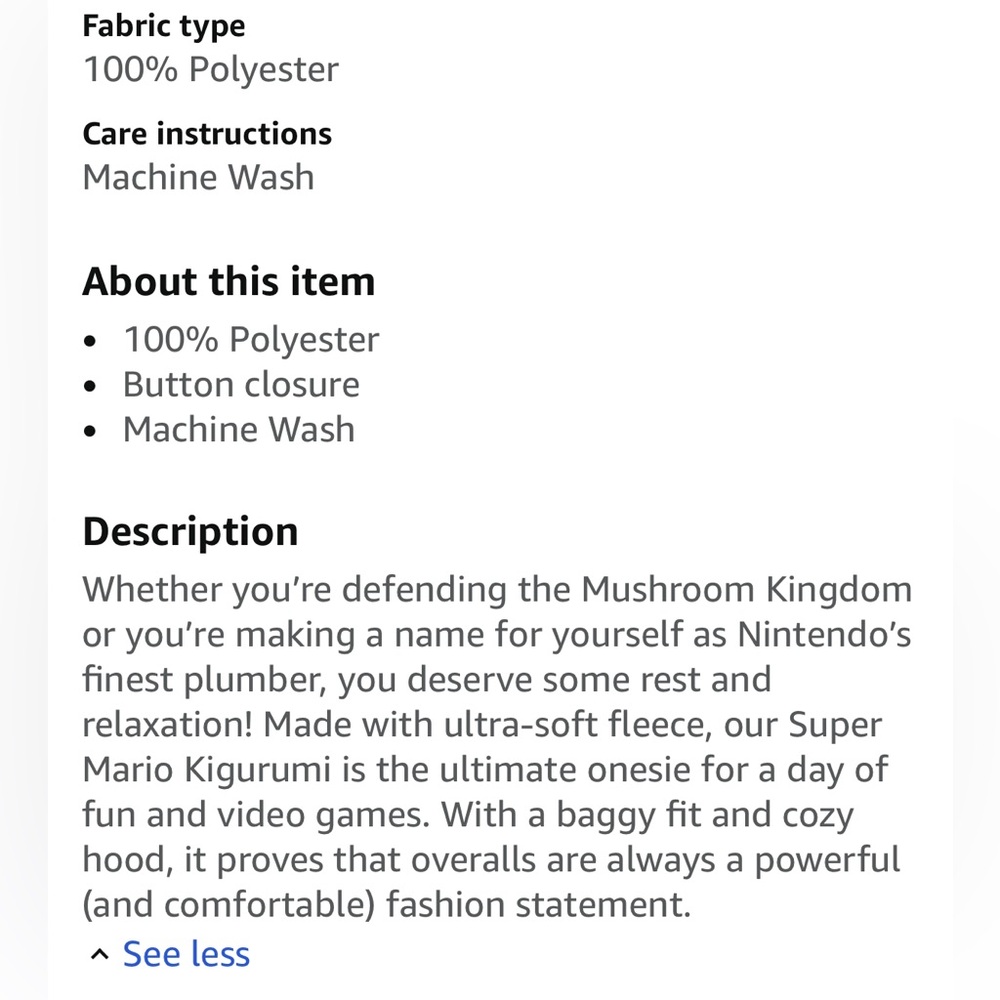The height and width of the screenshot is (1000, 1000).
Task: Click the Care instructions label
Action: point(207,134)
